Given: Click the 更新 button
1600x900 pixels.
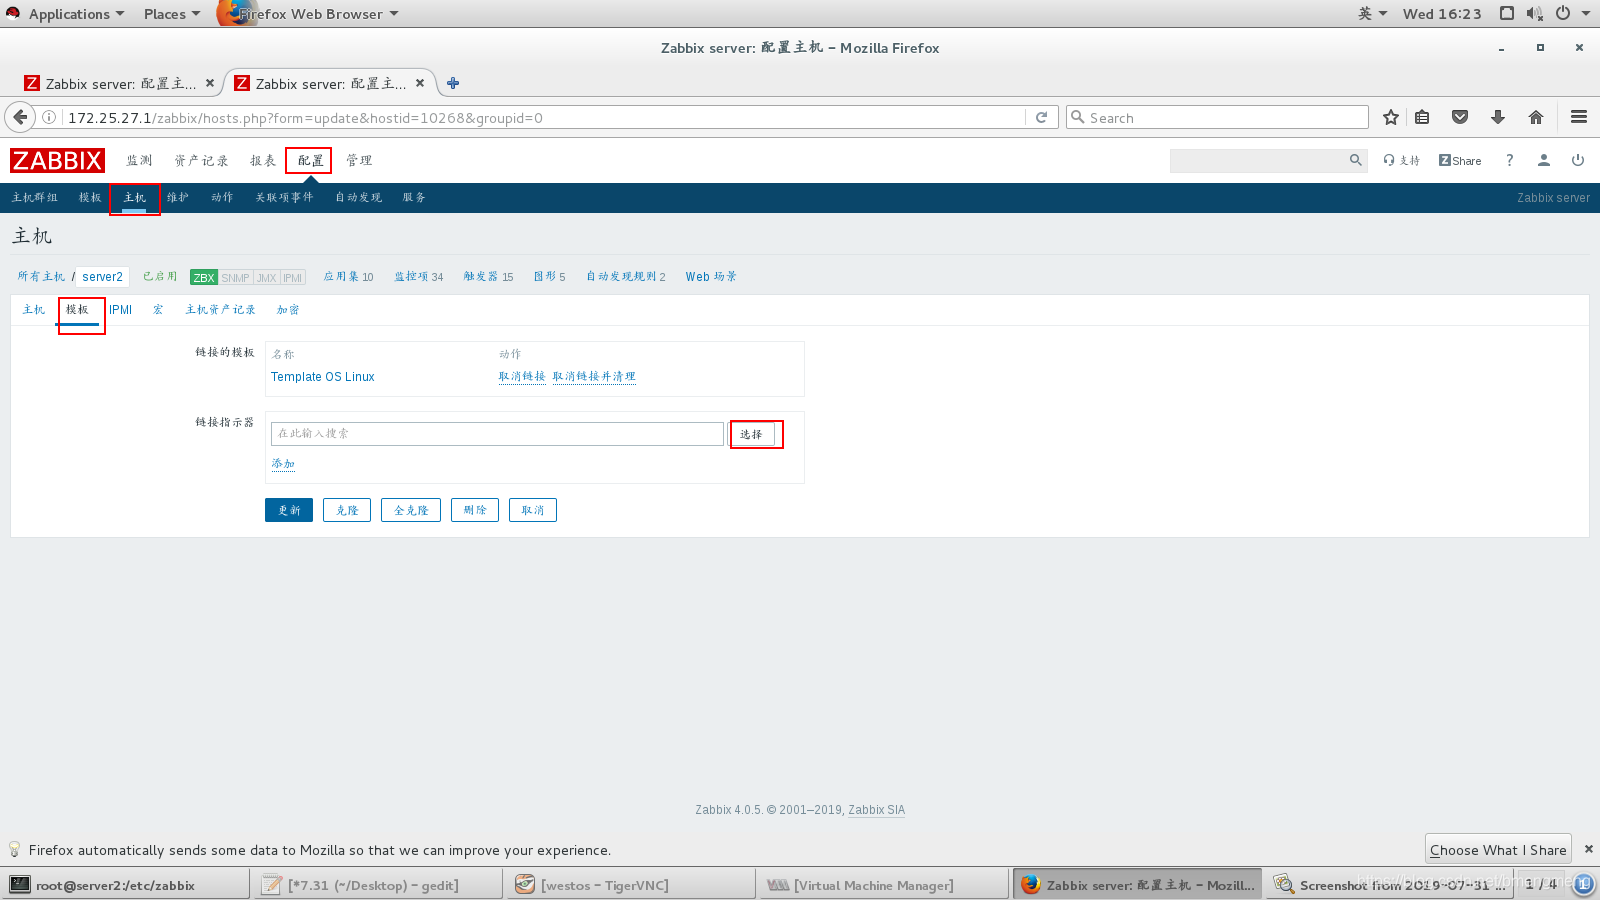Looking at the screenshot, I should pos(289,510).
